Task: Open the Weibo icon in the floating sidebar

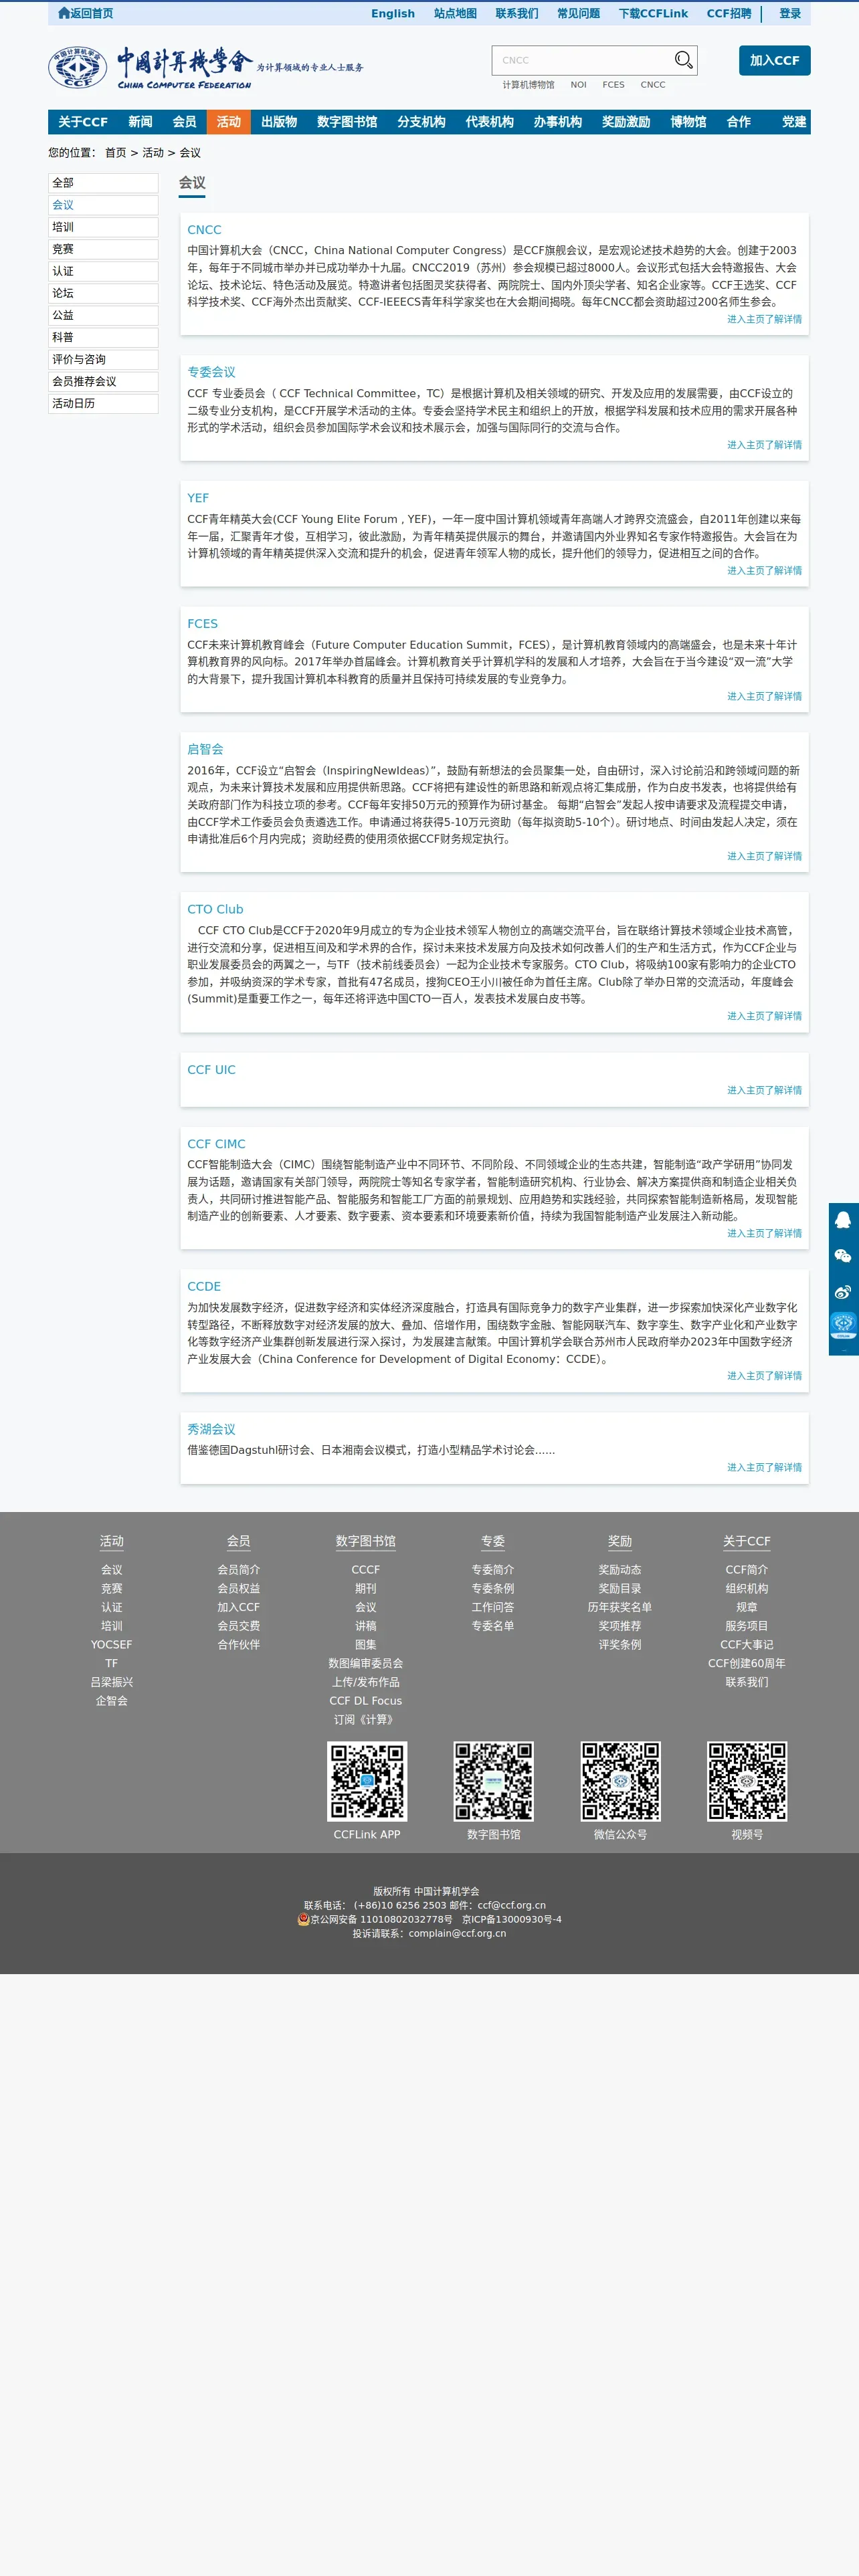Action: click(x=843, y=1292)
